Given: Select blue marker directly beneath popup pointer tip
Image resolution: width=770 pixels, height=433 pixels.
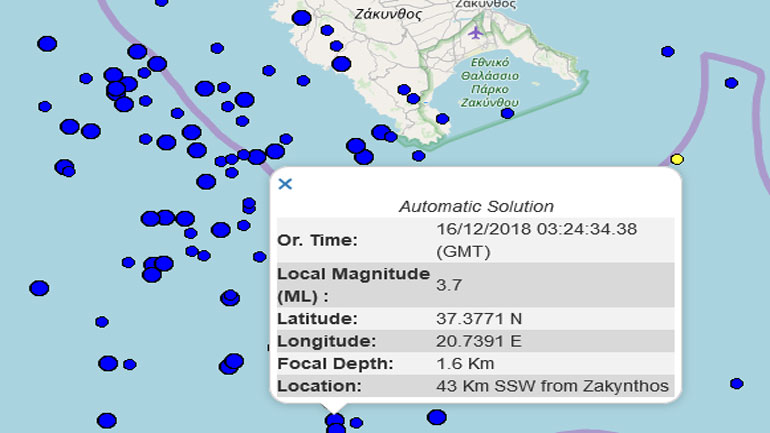Looking at the screenshot, I should click(335, 420).
